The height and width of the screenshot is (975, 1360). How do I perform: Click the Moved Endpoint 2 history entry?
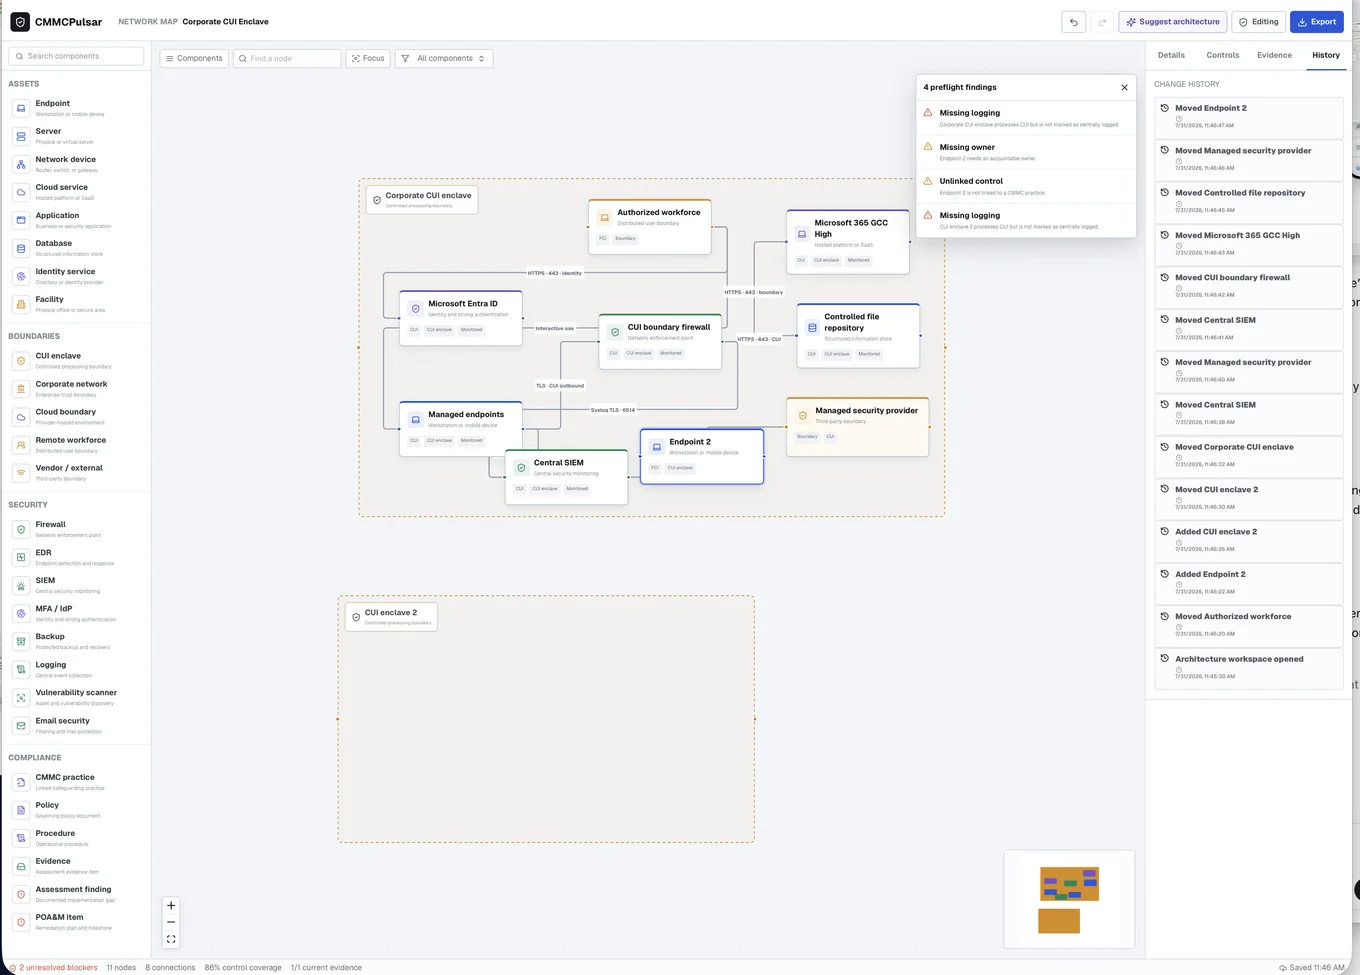[1249, 117]
